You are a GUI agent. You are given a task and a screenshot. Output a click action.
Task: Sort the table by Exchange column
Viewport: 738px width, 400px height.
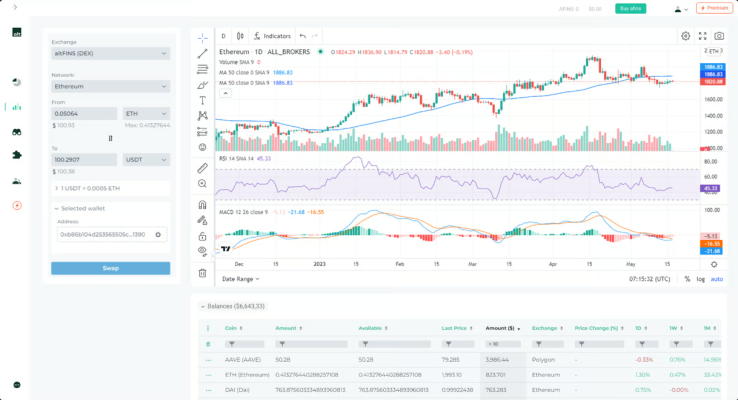click(547, 328)
